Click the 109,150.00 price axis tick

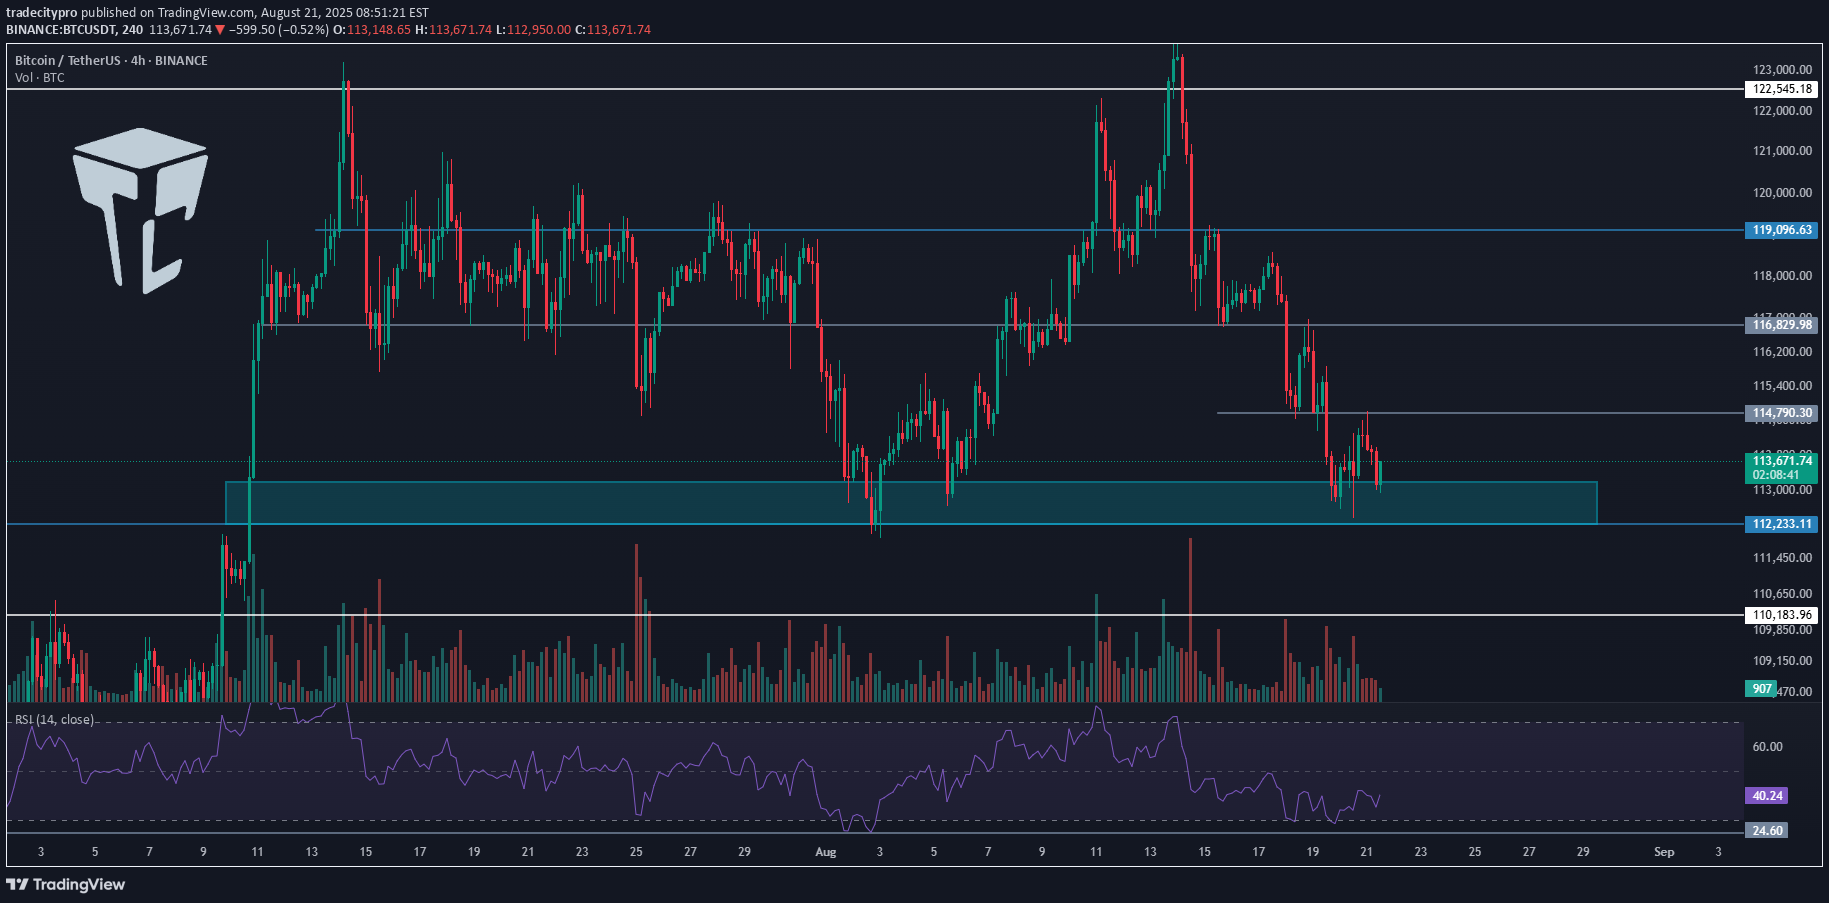coord(1782,660)
